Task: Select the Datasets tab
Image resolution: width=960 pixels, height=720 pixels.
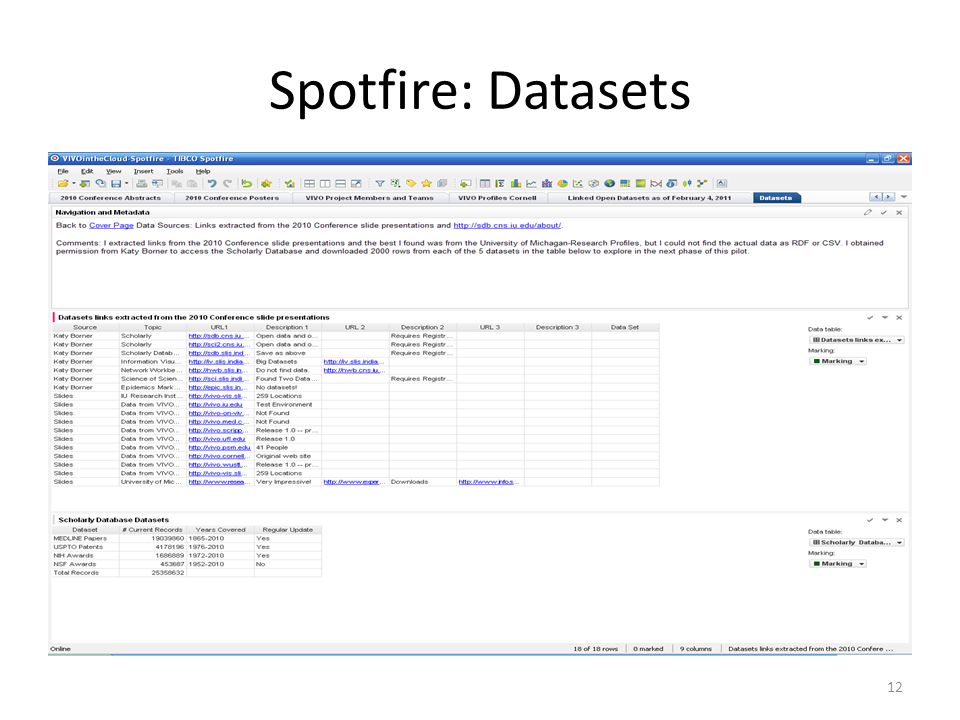Action: [776, 198]
